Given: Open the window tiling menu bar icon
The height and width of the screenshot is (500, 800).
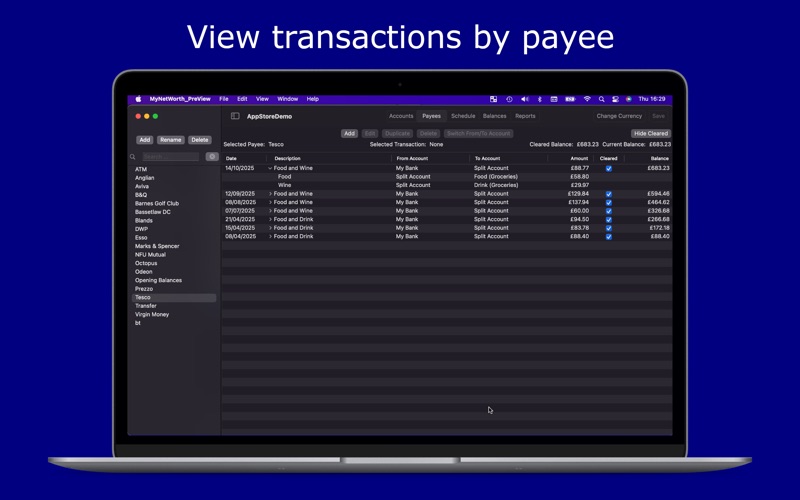Looking at the screenshot, I should (x=493, y=99).
